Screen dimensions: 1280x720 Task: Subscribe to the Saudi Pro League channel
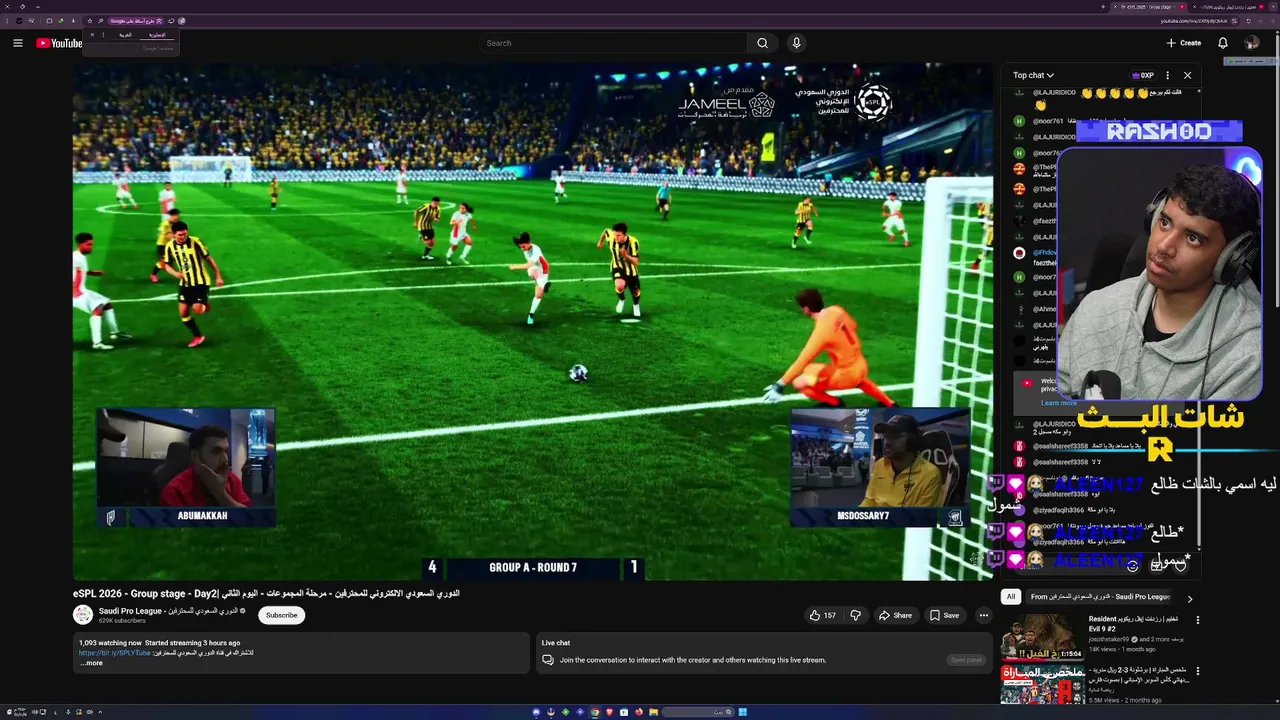(x=281, y=615)
